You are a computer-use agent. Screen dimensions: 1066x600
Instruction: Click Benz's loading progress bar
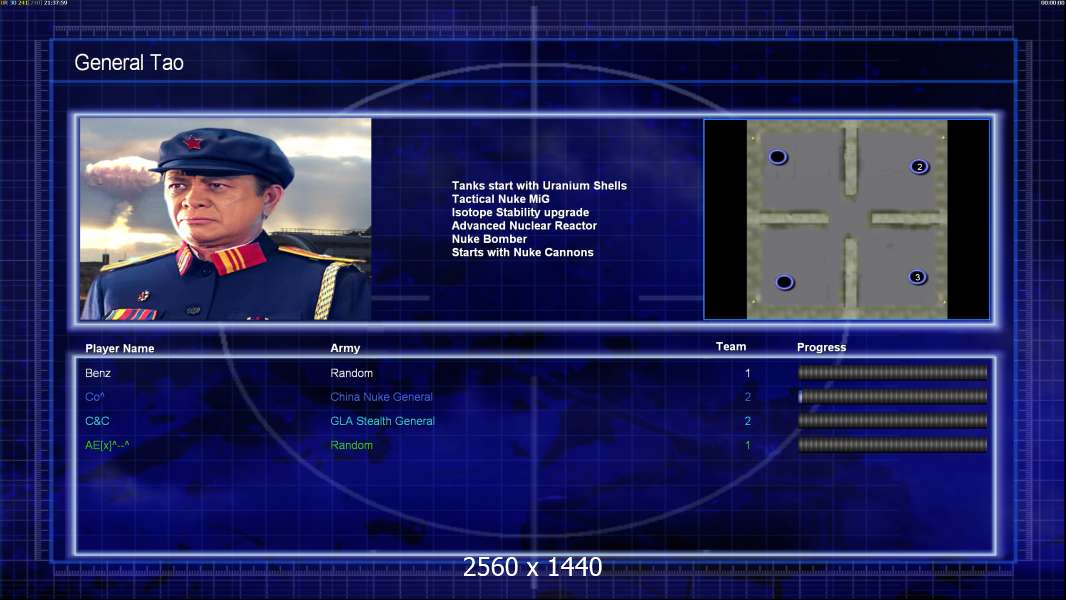point(893,372)
